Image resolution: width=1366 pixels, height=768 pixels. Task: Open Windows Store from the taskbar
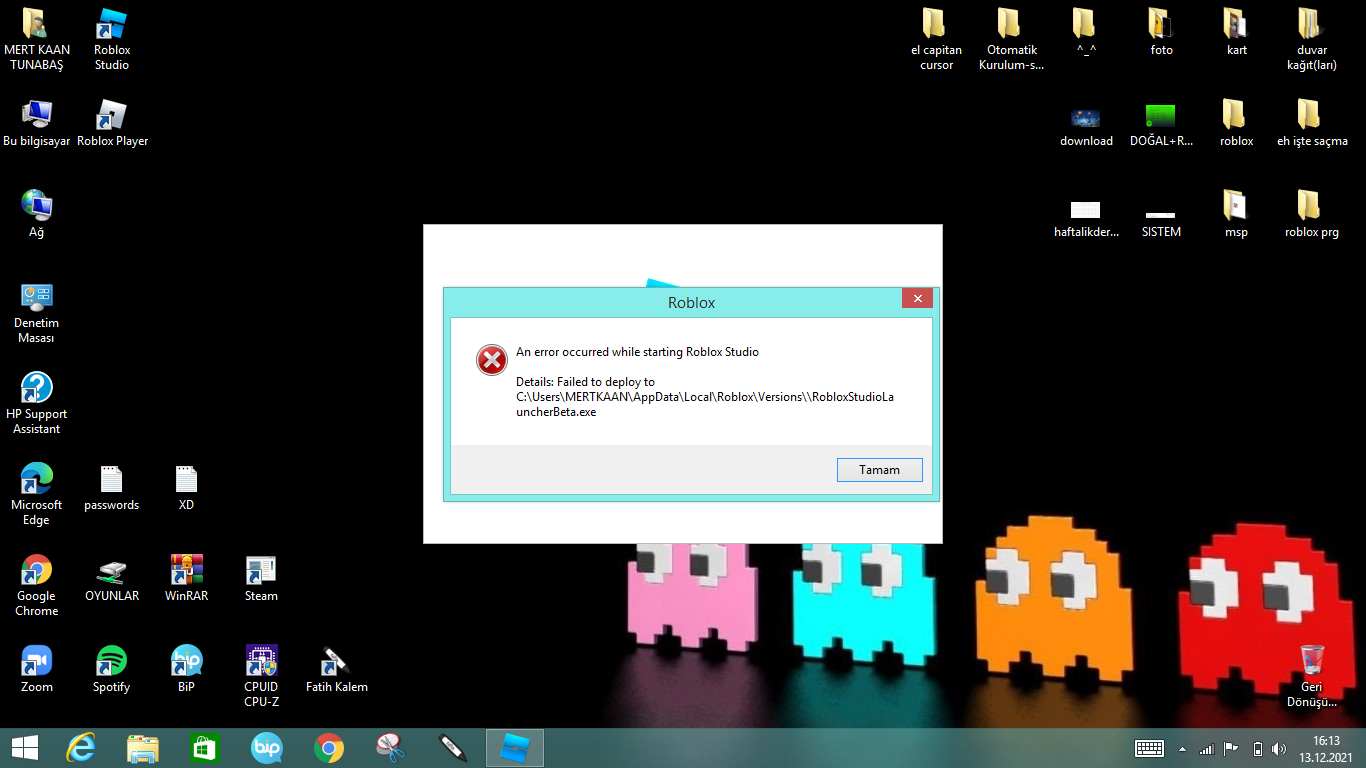(x=204, y=748)
